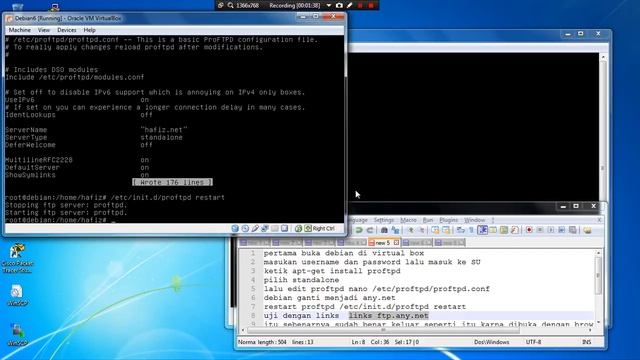640x360 pixels.
Task: Click text 'pilih standalone' in editor
Action: [x=301, y=280]
